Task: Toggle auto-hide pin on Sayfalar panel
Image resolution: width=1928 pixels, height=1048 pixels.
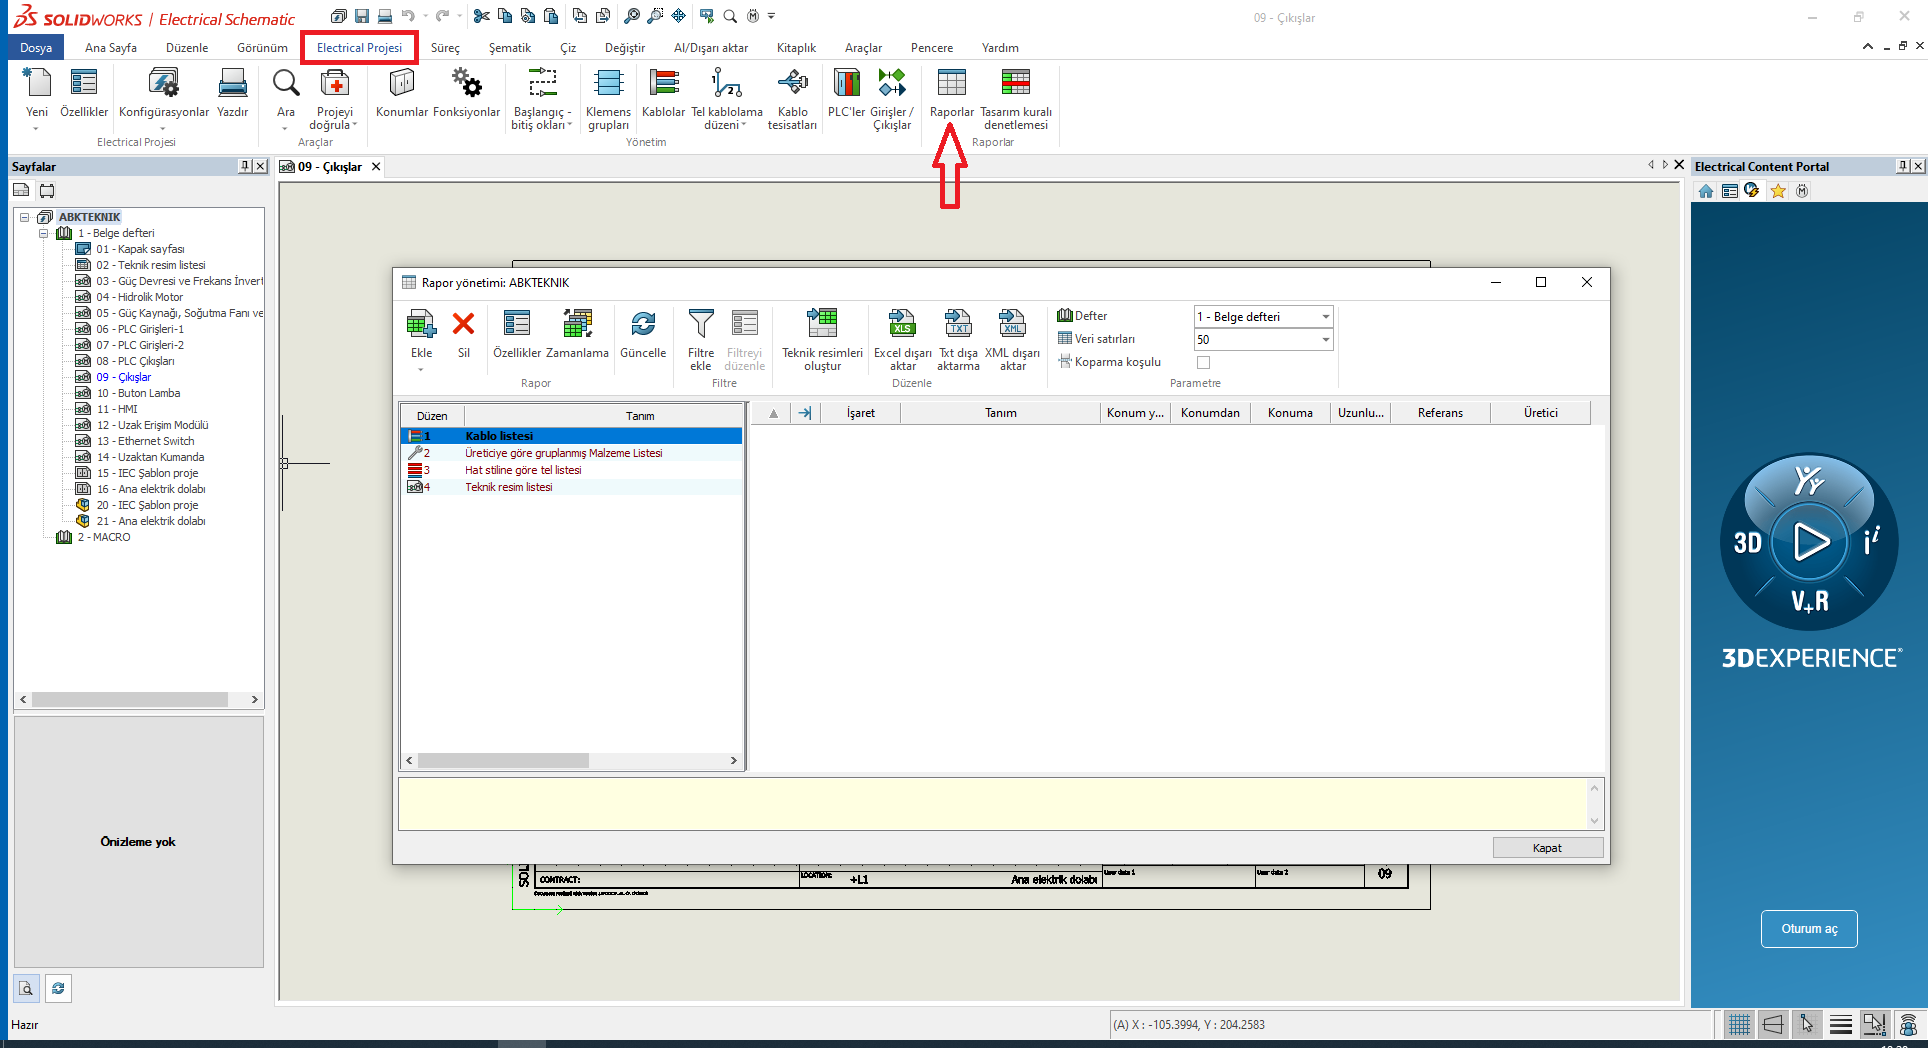Action: [246, 166]
